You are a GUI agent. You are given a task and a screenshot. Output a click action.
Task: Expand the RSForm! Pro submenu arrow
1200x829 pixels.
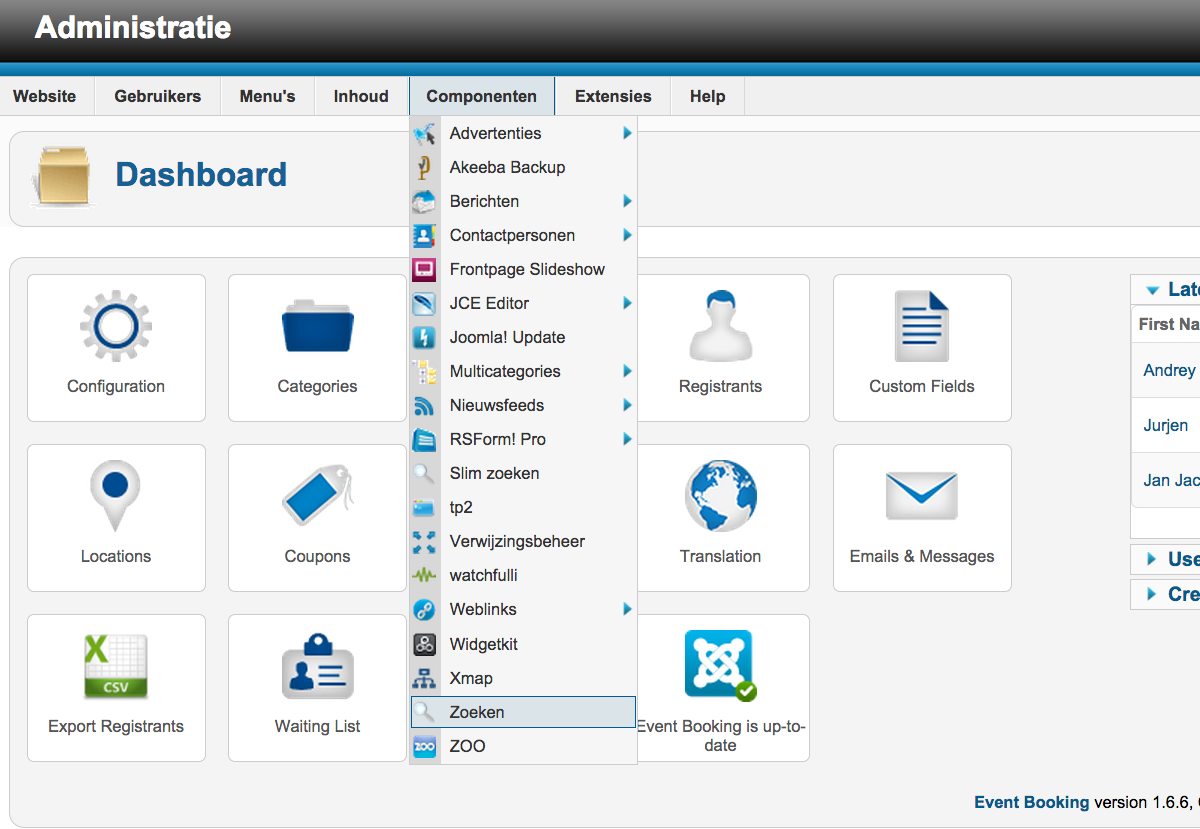(x=627, y=439)
